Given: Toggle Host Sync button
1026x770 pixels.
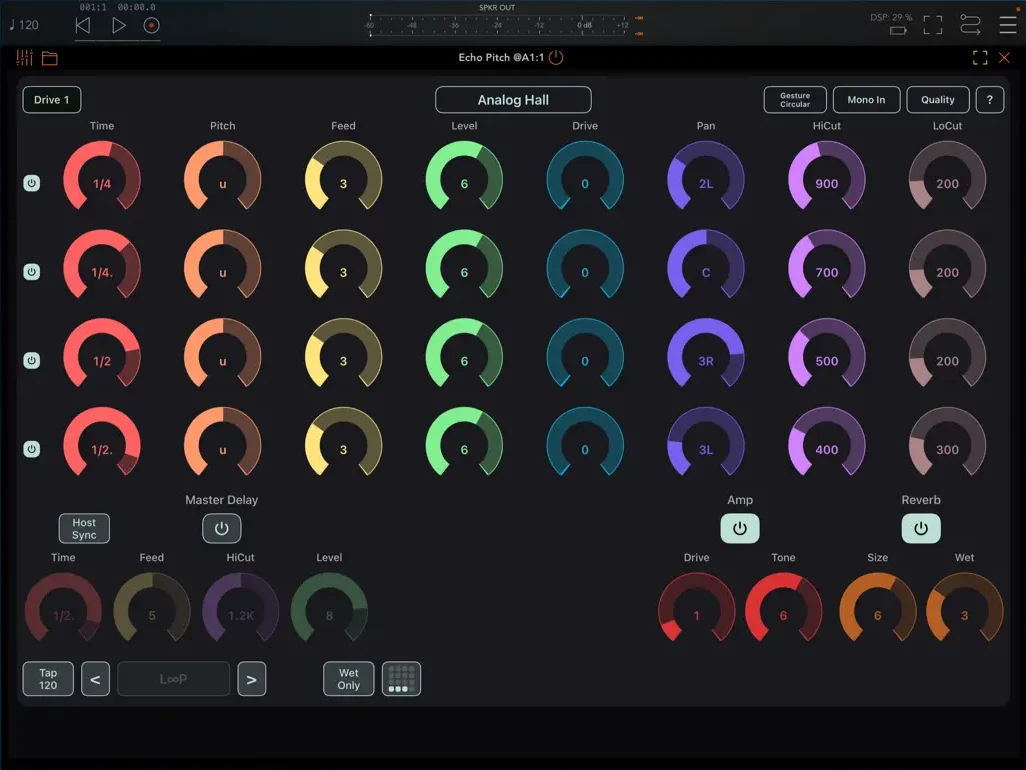Looking at the screenshot, I should [x=84, y=529].
